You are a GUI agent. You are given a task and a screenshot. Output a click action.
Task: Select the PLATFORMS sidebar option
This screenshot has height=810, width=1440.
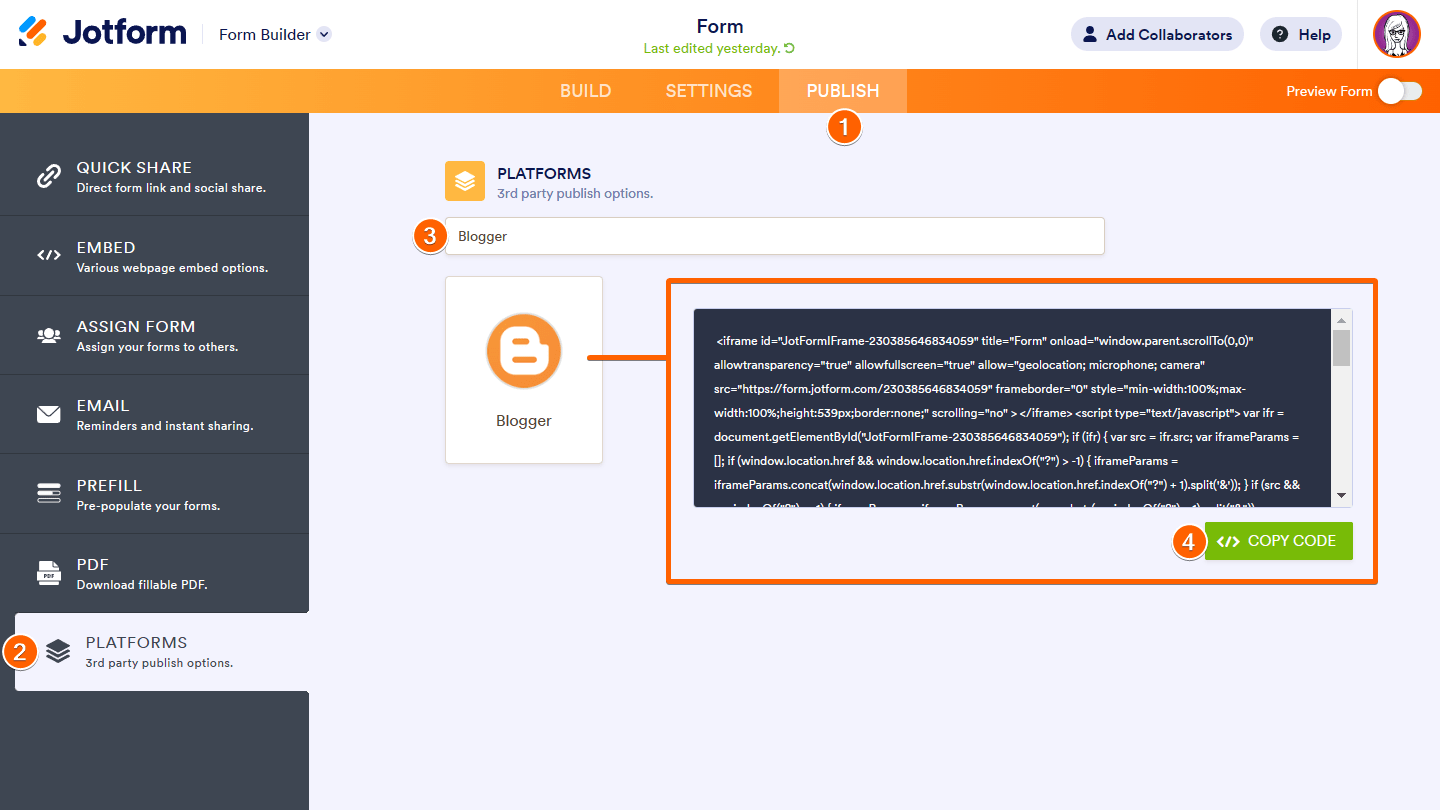click(162, 652)
